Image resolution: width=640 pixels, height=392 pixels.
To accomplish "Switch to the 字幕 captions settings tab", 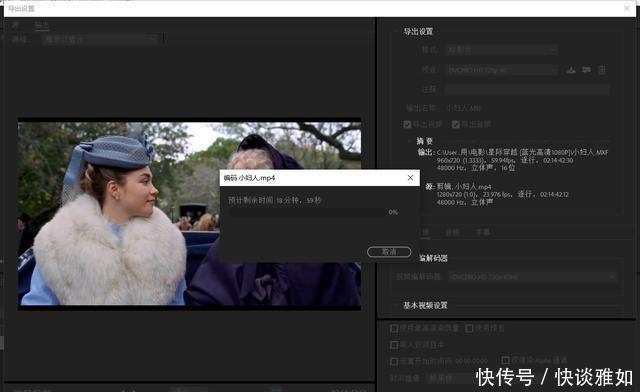I will pyautogui.click(x=483, y=233).
